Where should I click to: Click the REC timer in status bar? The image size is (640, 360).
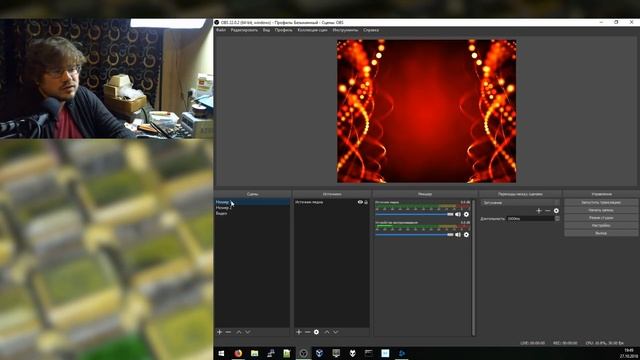(x=565, y=343)
